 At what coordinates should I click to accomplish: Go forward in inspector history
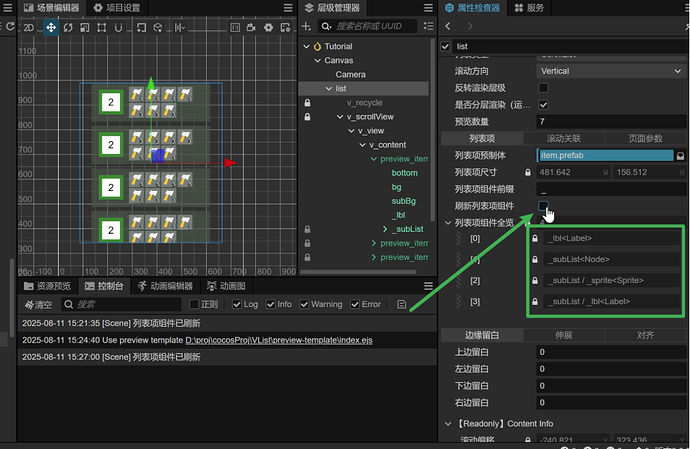pos(470,26)
